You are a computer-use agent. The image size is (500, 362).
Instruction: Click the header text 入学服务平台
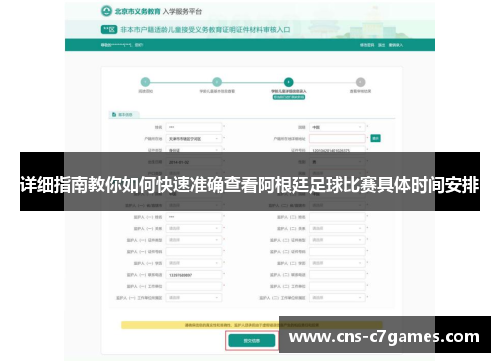point(182,12)
